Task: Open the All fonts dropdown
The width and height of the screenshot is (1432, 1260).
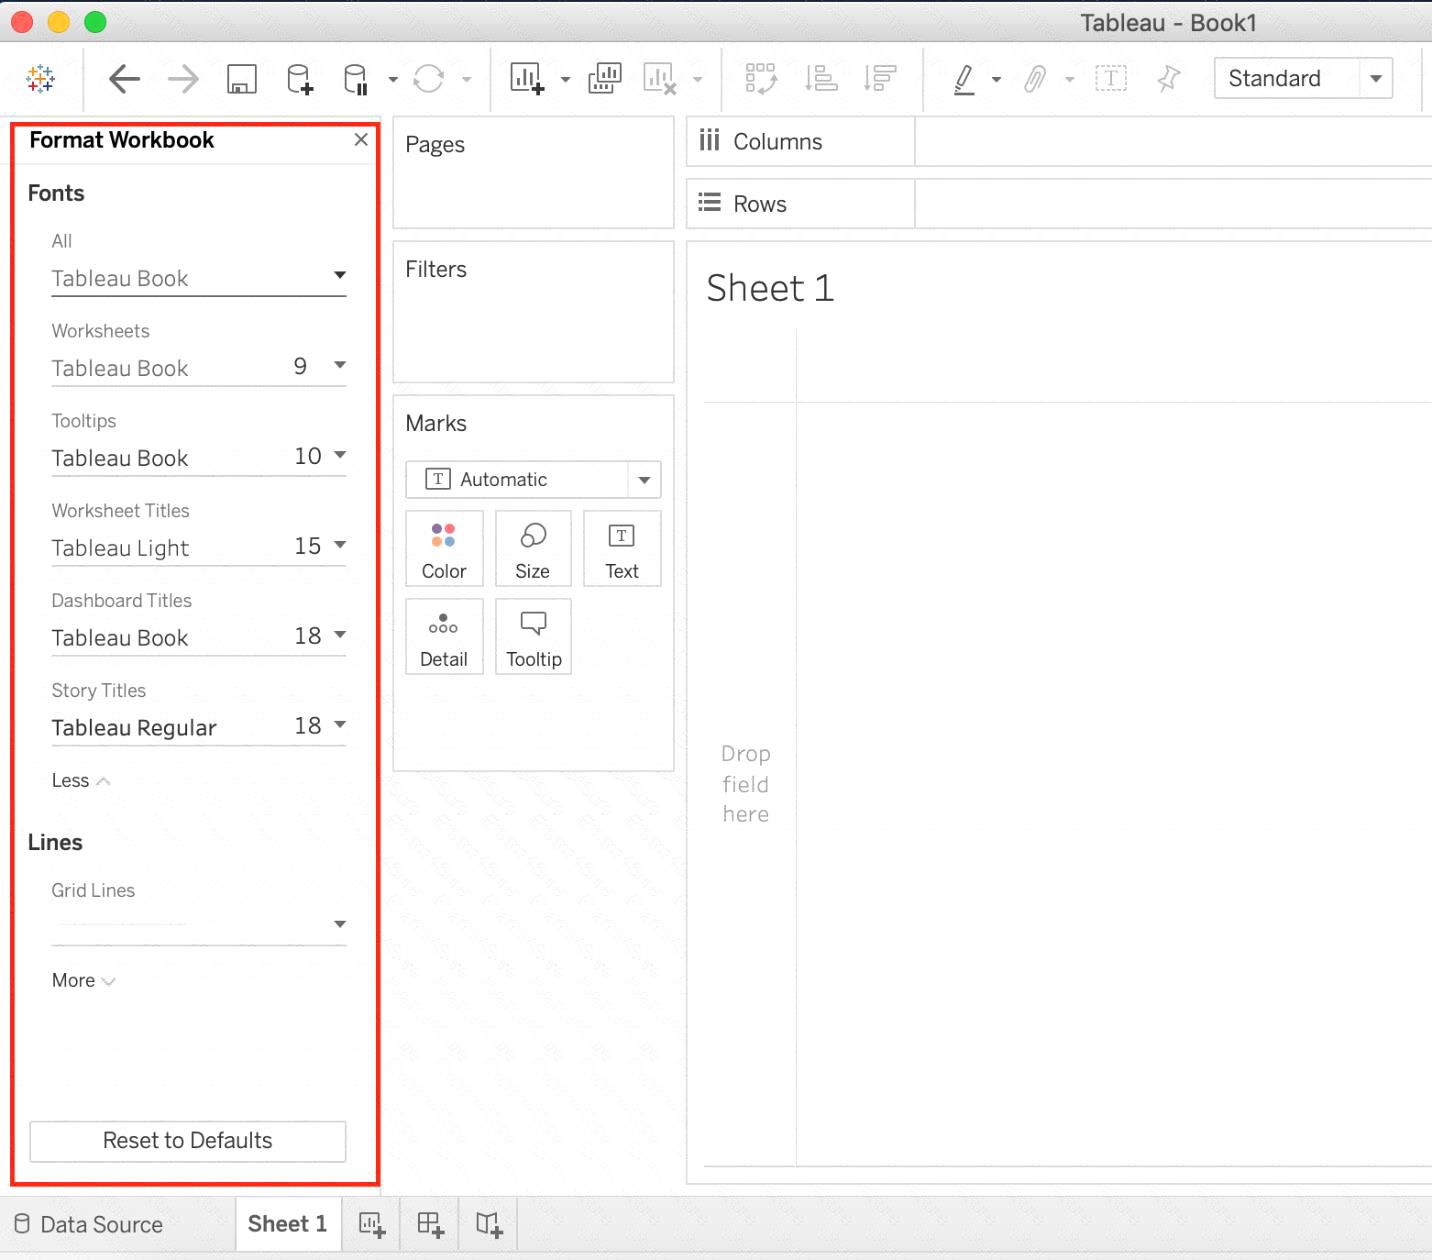Action: pos(199,278)
